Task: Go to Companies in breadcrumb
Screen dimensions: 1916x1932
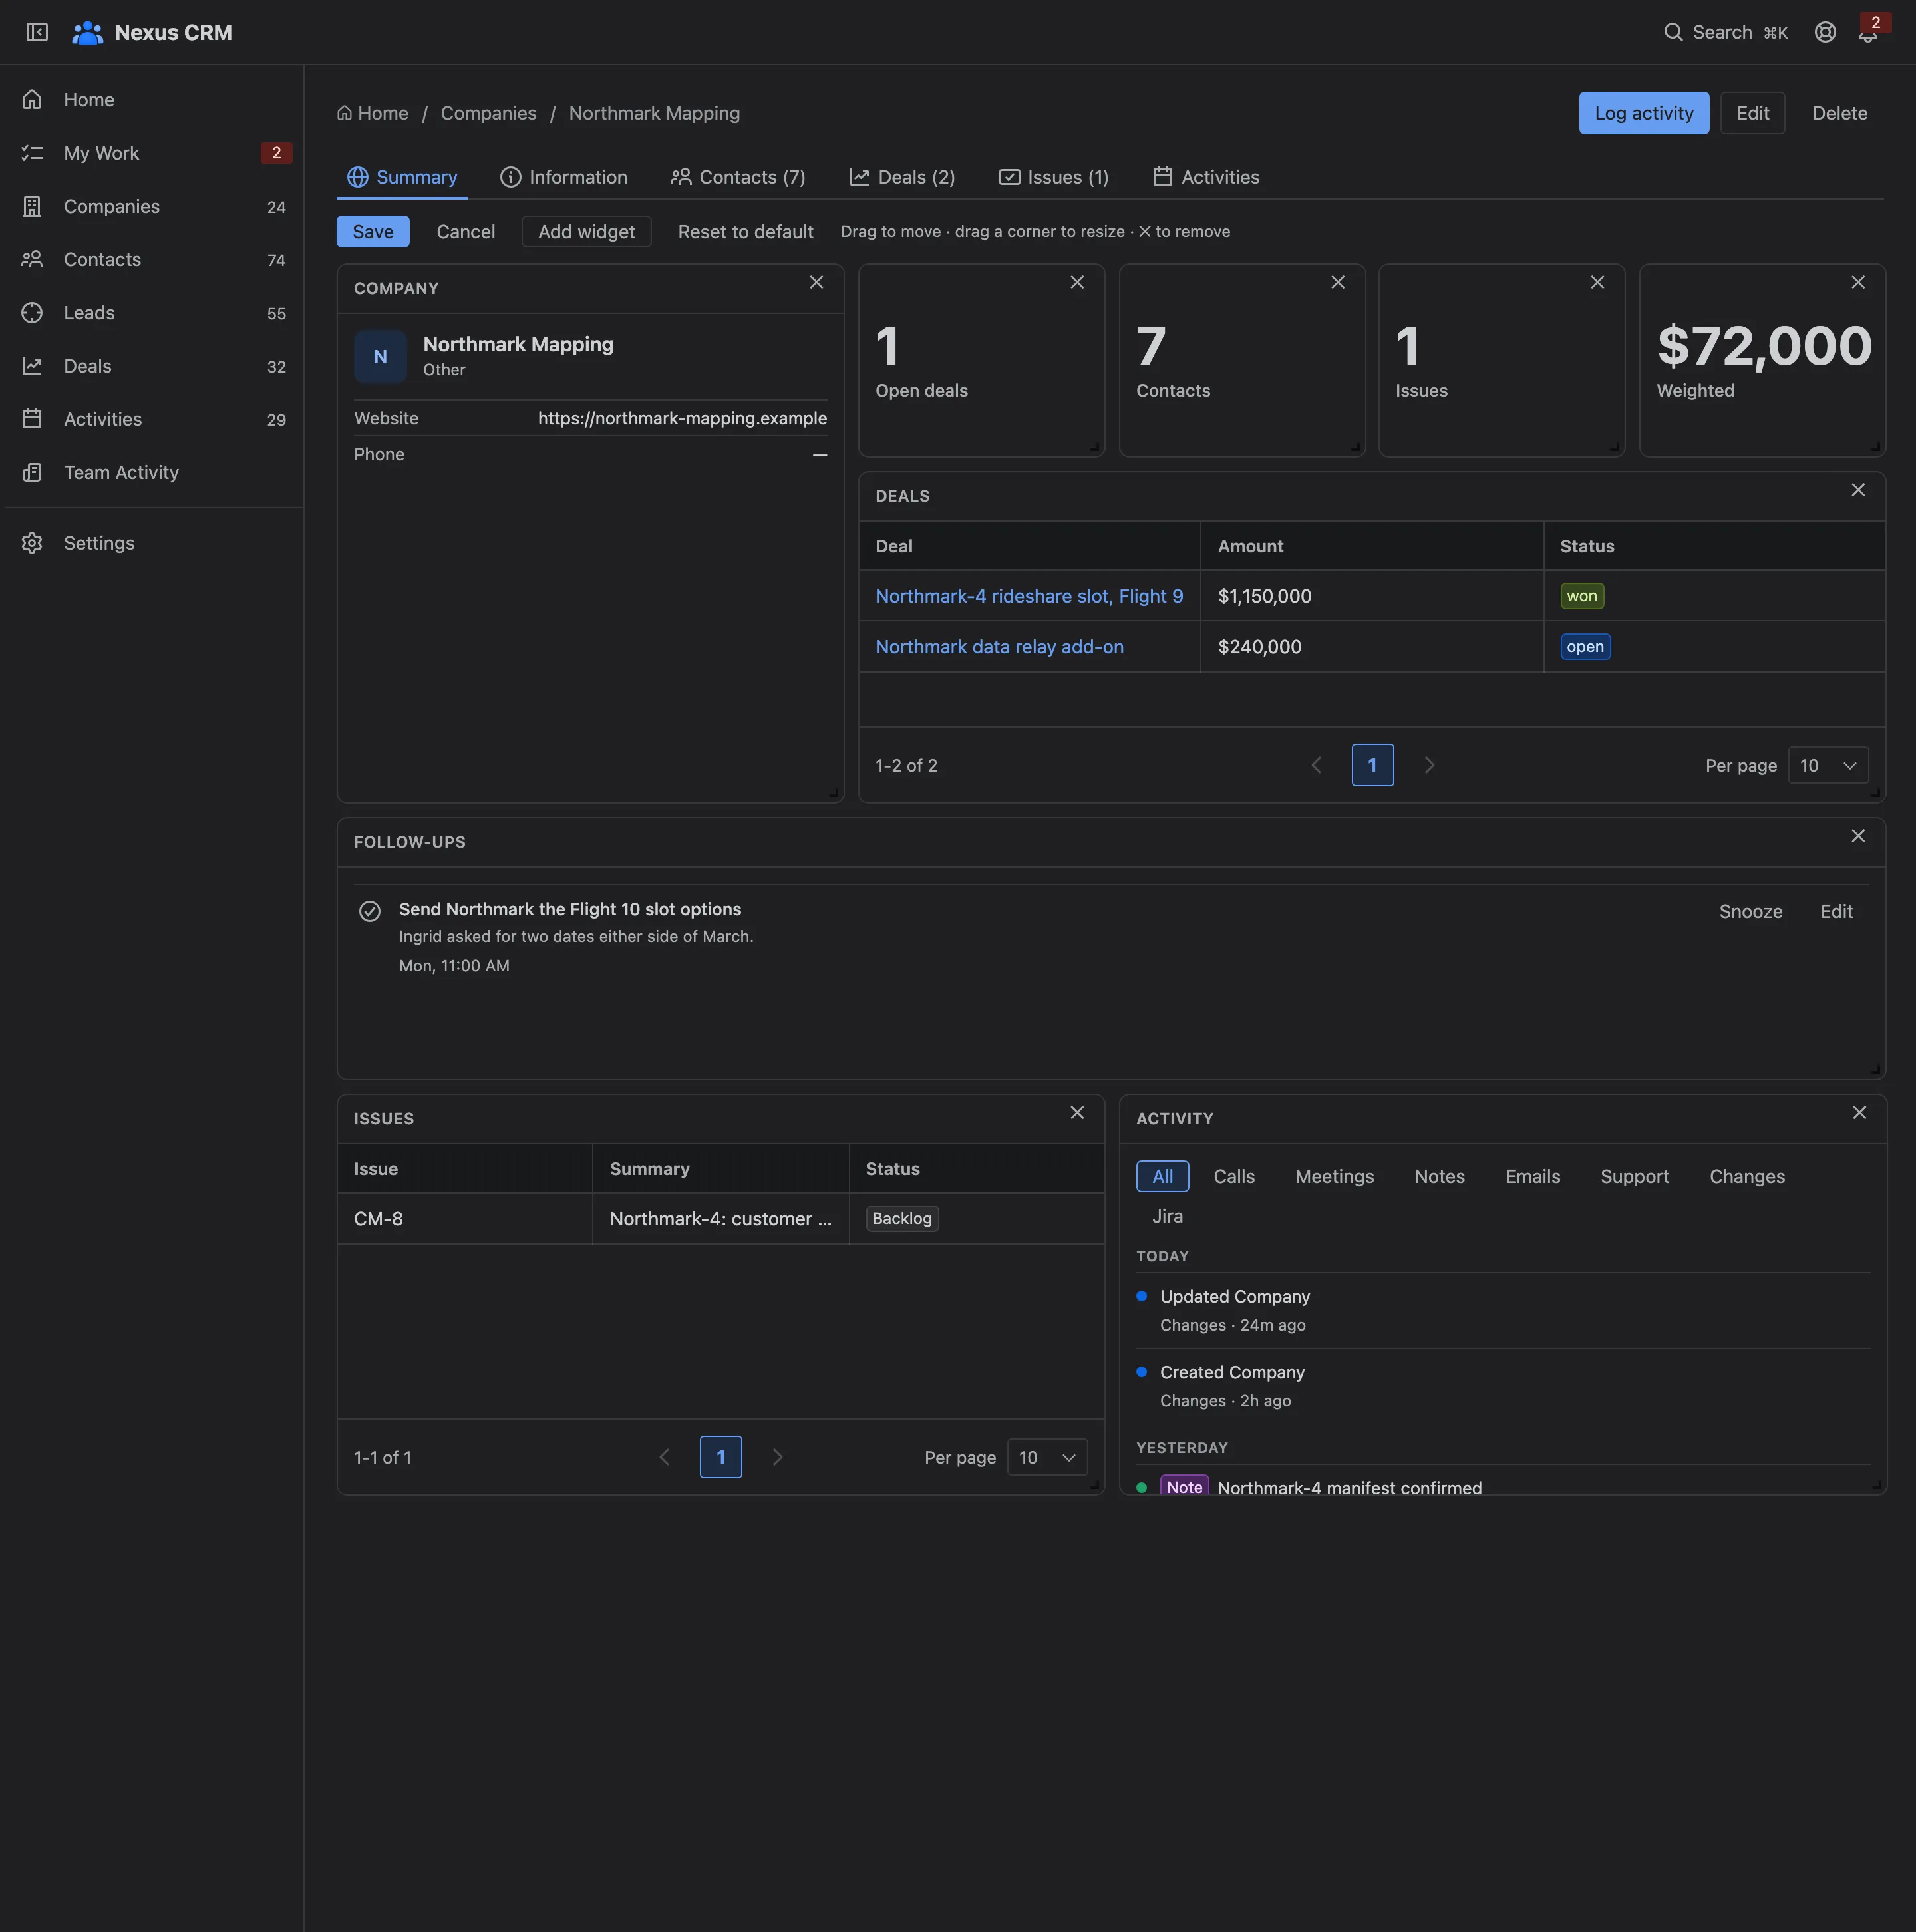Action: 488,114
